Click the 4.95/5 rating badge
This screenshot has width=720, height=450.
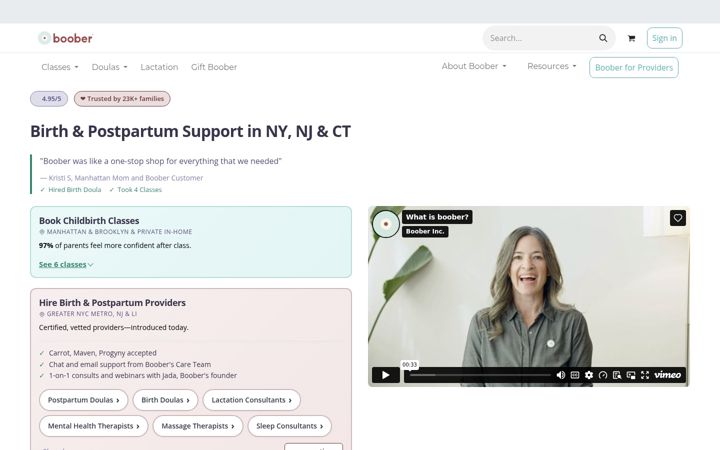(x=49, y=99)
